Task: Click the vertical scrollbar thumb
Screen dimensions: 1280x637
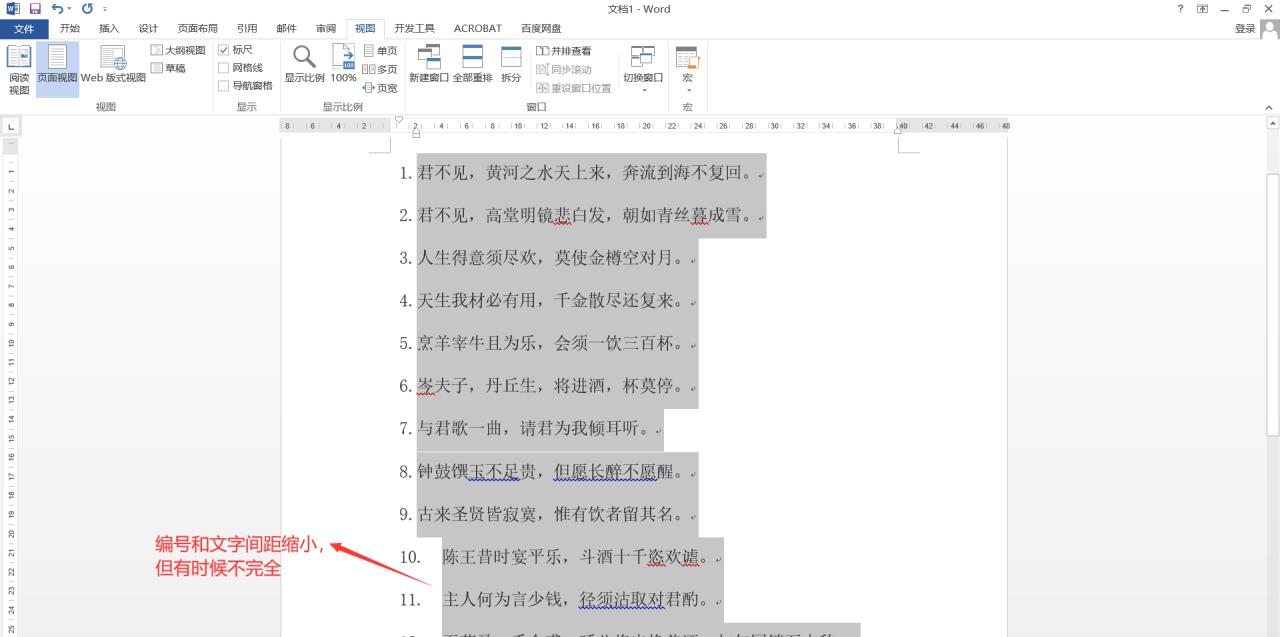Action: pos(1273,304)
